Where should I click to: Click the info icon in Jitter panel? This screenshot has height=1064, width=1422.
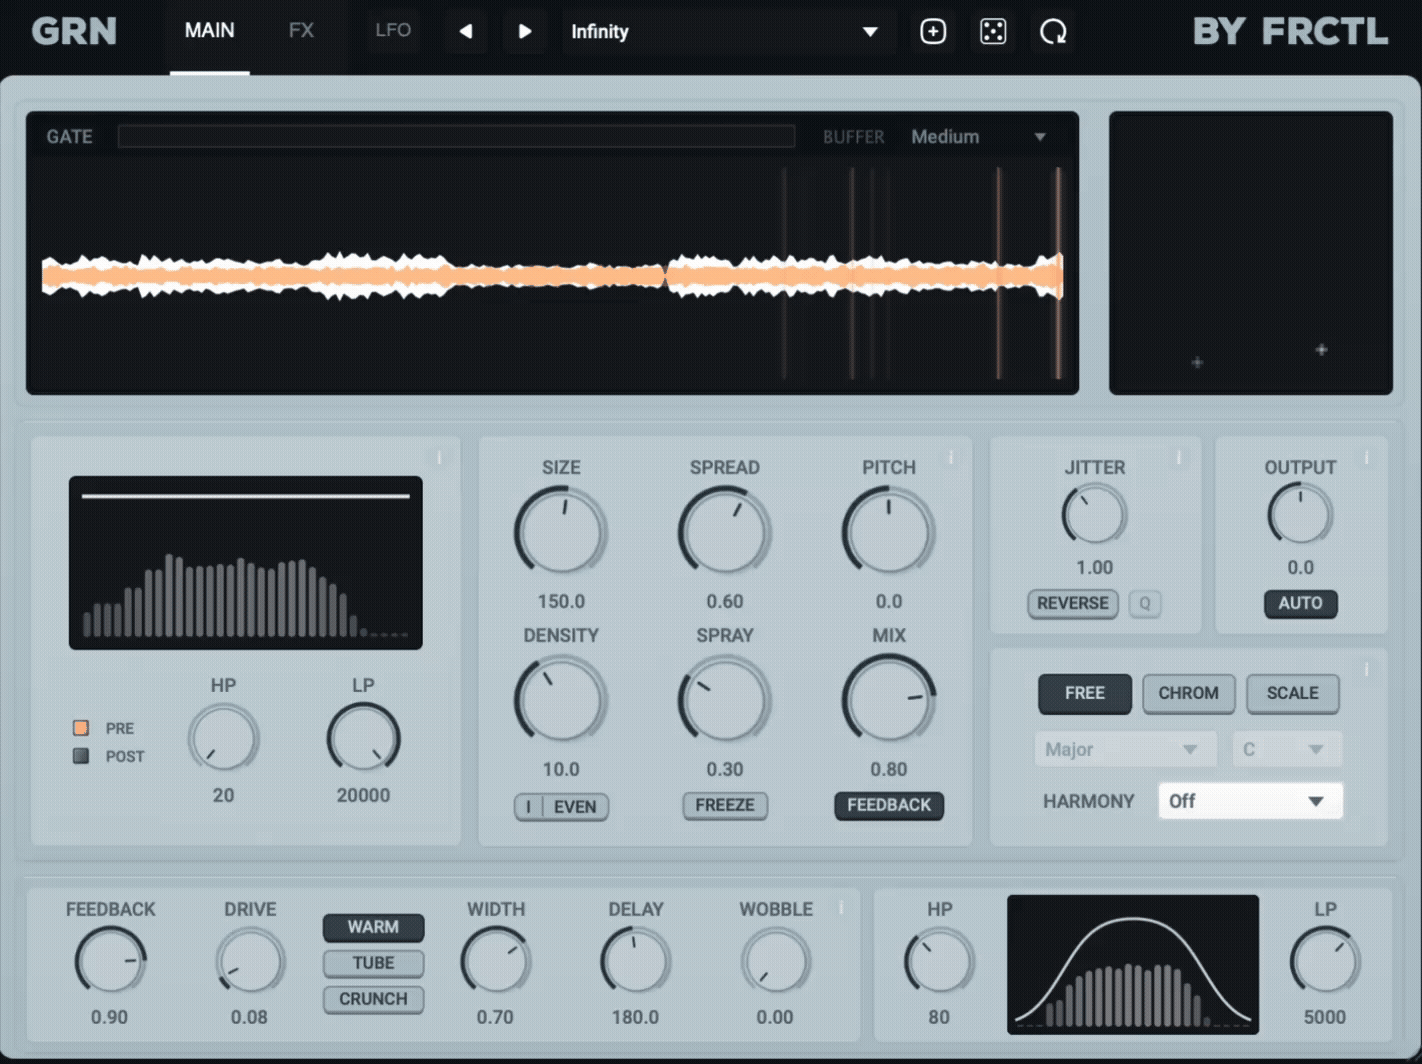[x=1178, y=458]
